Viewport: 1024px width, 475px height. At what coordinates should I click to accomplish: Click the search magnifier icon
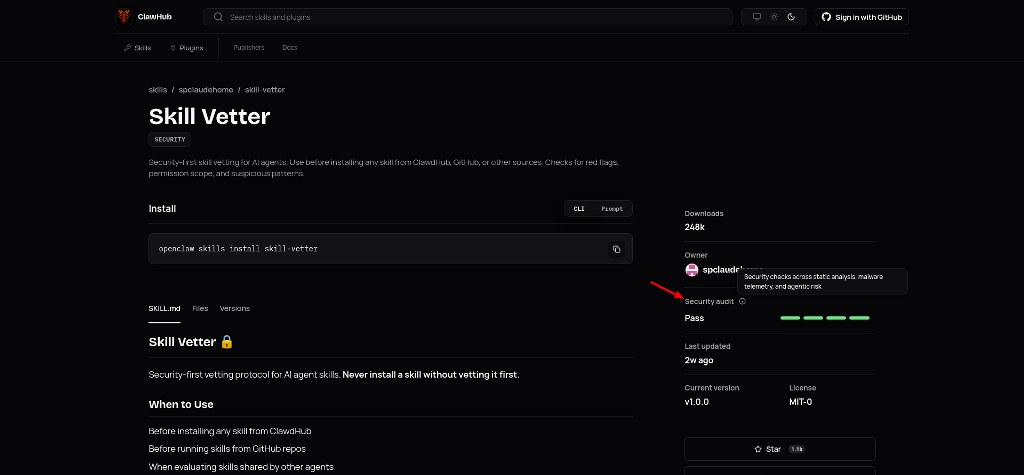(x=218, y=17)
